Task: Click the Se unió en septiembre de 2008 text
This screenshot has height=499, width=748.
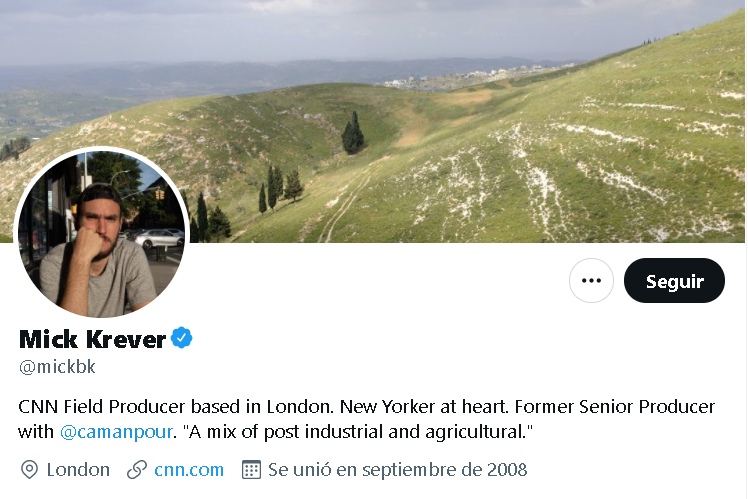Action: point(397,469)
